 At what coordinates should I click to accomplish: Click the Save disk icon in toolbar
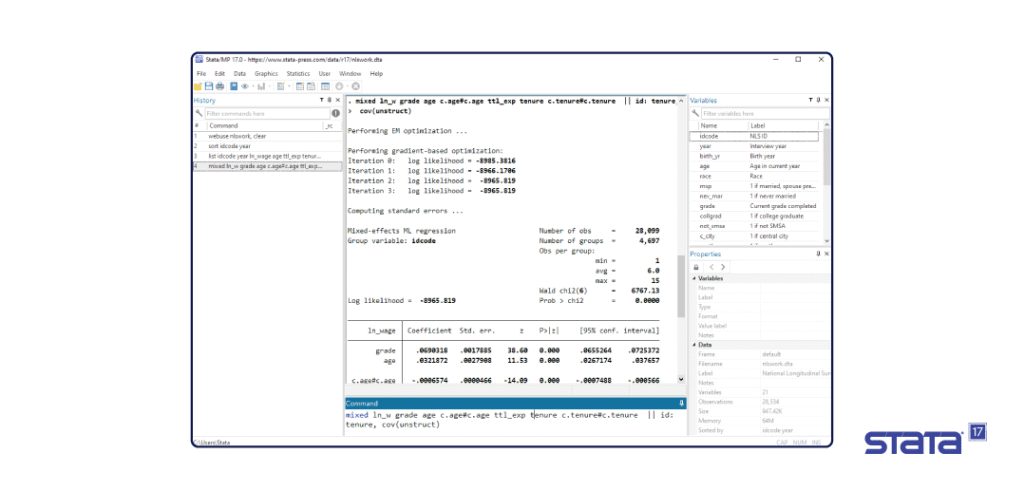[x=209, y=86]
